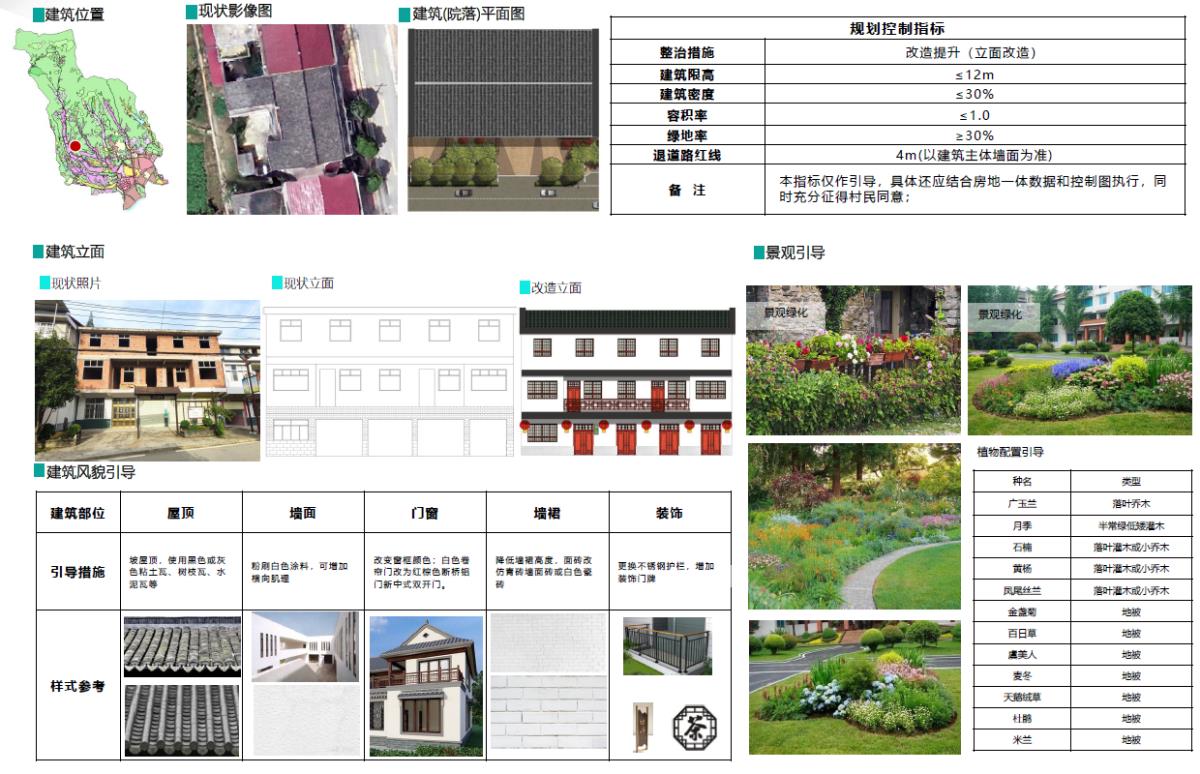
Task: Click the cyan marker beside 改造立面 label
Action: click(524, 288)
